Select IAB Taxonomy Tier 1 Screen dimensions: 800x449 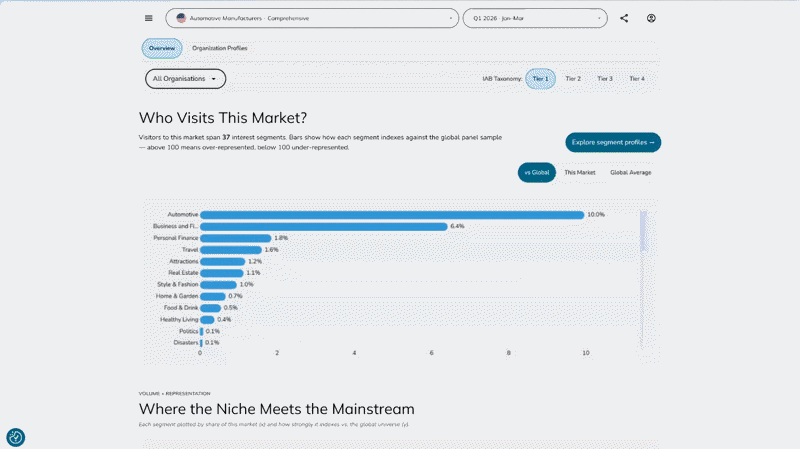(540, 79)
